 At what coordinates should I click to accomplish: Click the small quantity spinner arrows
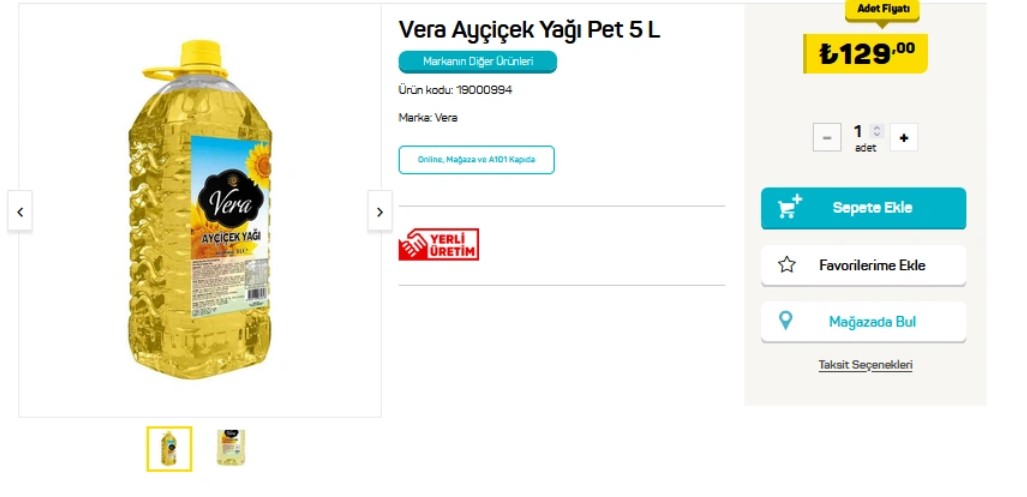coord(877,131)
